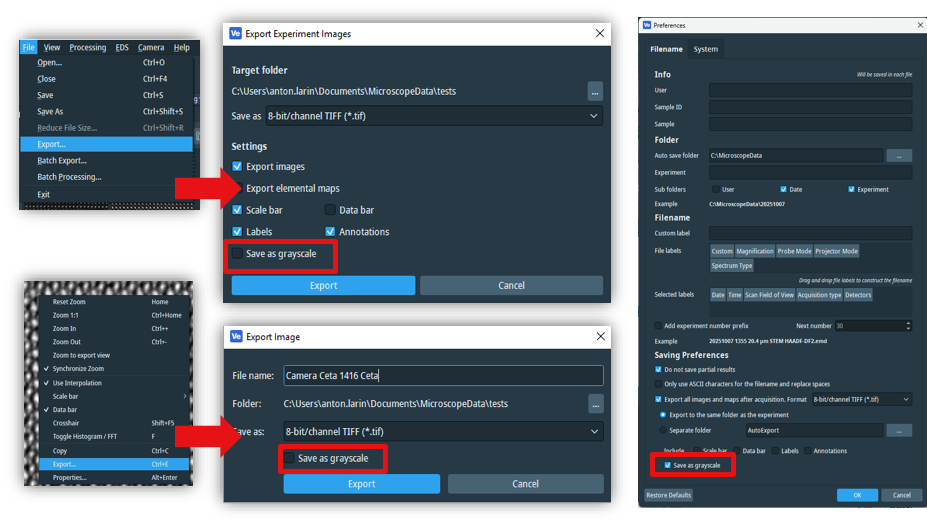Select Magnification file label
927x522 pixels.
click(755, 251)
